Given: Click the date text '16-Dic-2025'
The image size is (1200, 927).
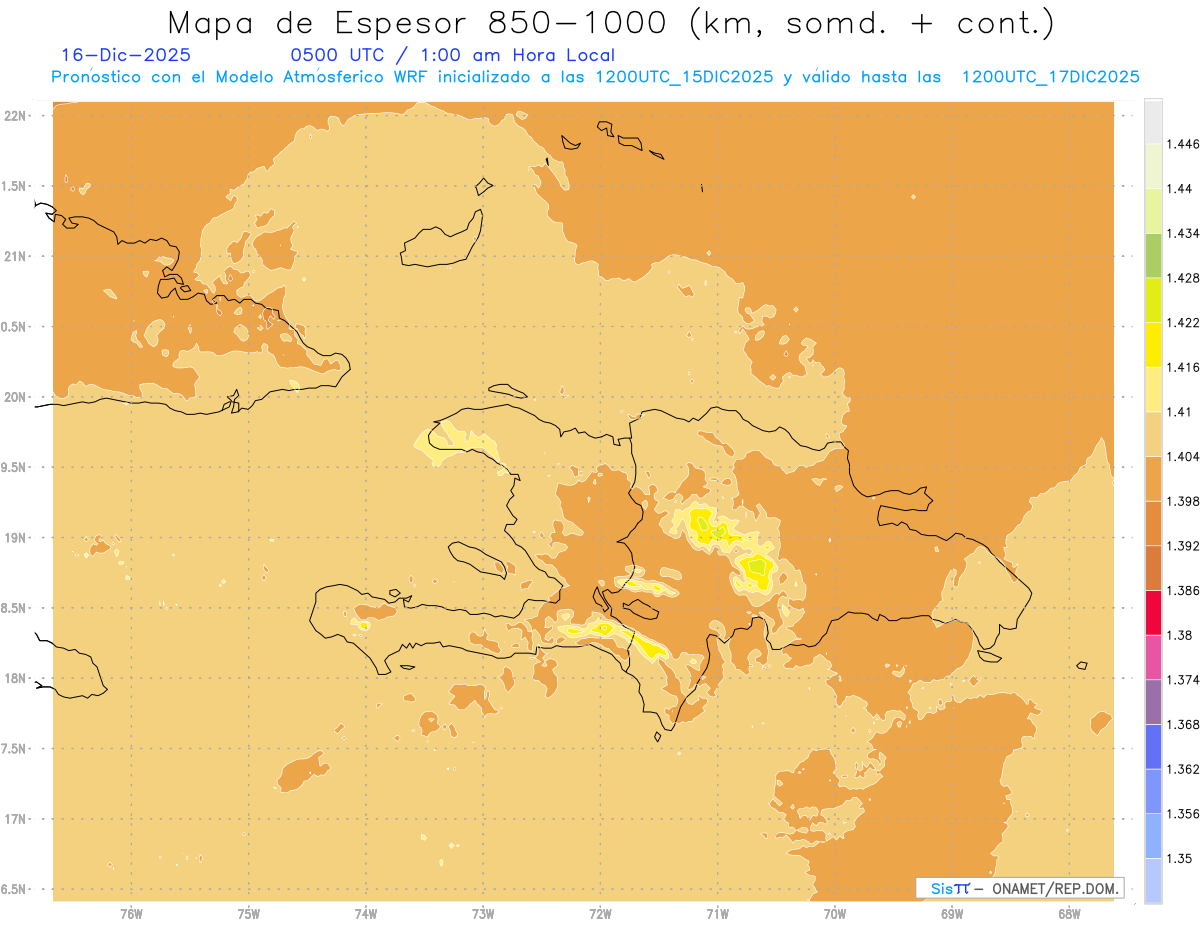Looking at the screenshot, I should tap(126, 55).
